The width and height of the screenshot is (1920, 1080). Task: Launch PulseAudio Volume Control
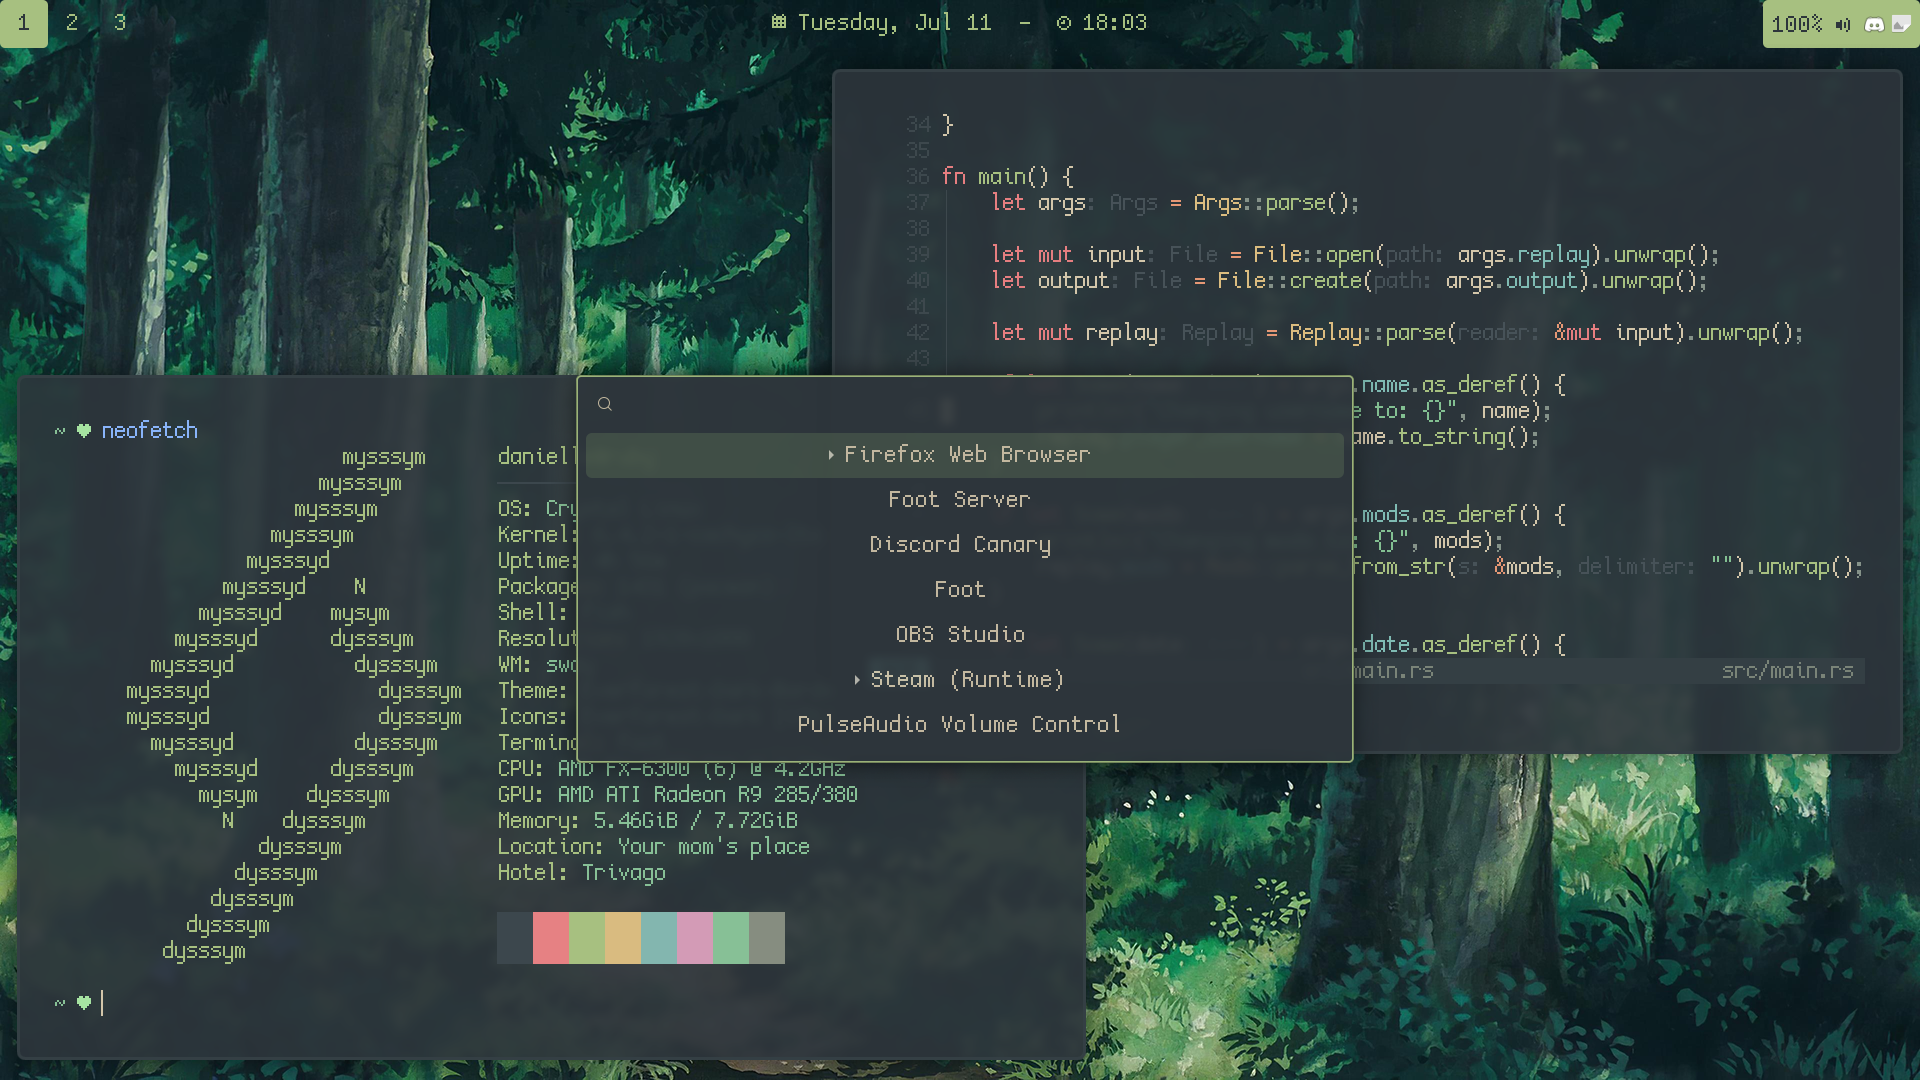click(x=960, y=725)
